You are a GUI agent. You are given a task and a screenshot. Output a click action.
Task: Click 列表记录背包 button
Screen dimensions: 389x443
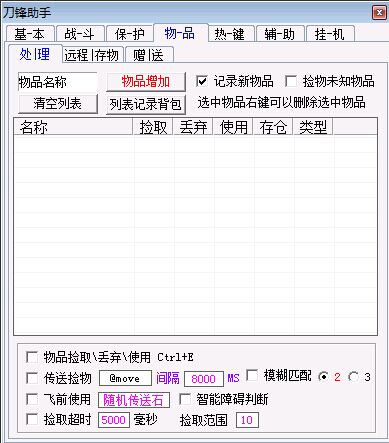tap(146, 104)
